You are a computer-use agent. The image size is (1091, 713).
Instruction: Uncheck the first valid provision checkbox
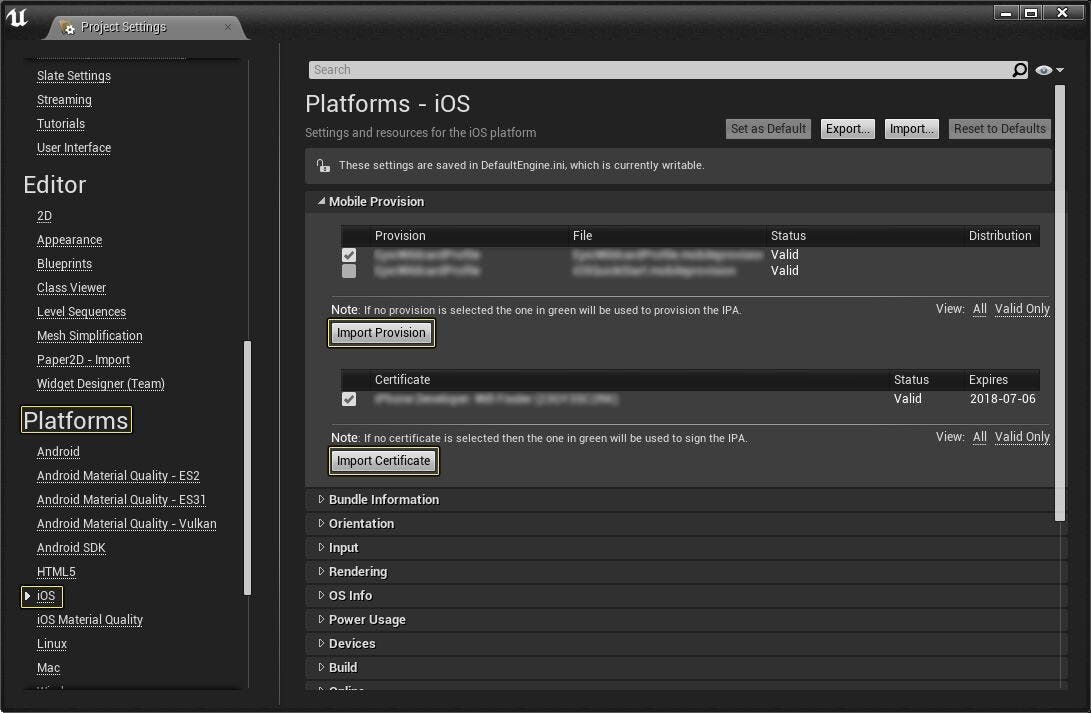click(349, 255)
